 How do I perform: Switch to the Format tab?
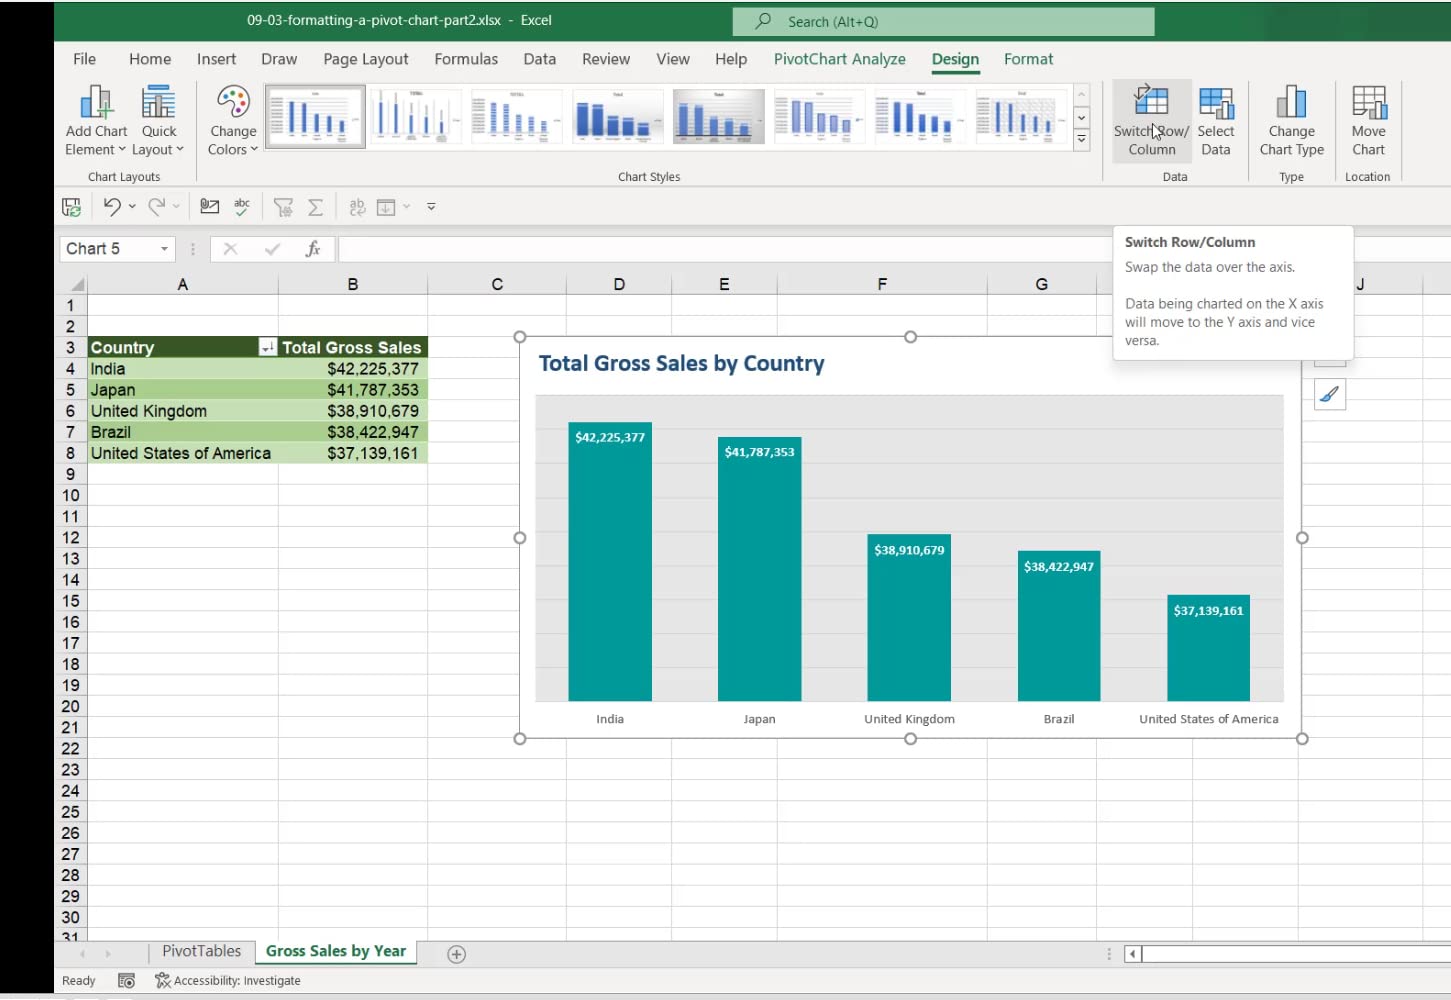(1028, 59)
